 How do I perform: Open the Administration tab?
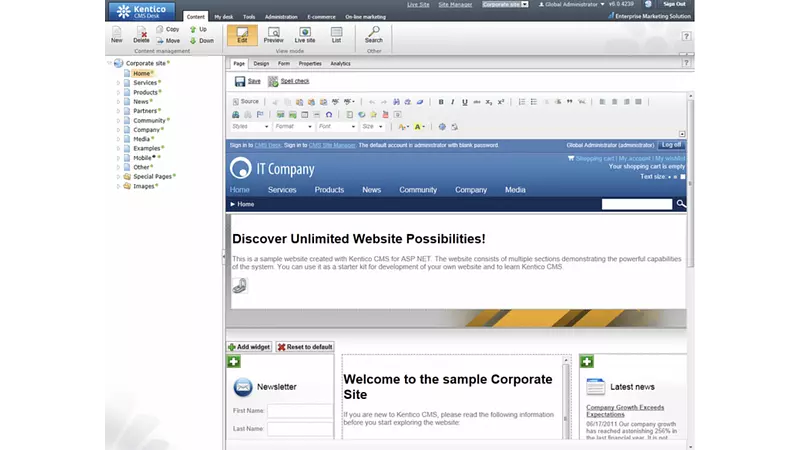tap(281, 17)
